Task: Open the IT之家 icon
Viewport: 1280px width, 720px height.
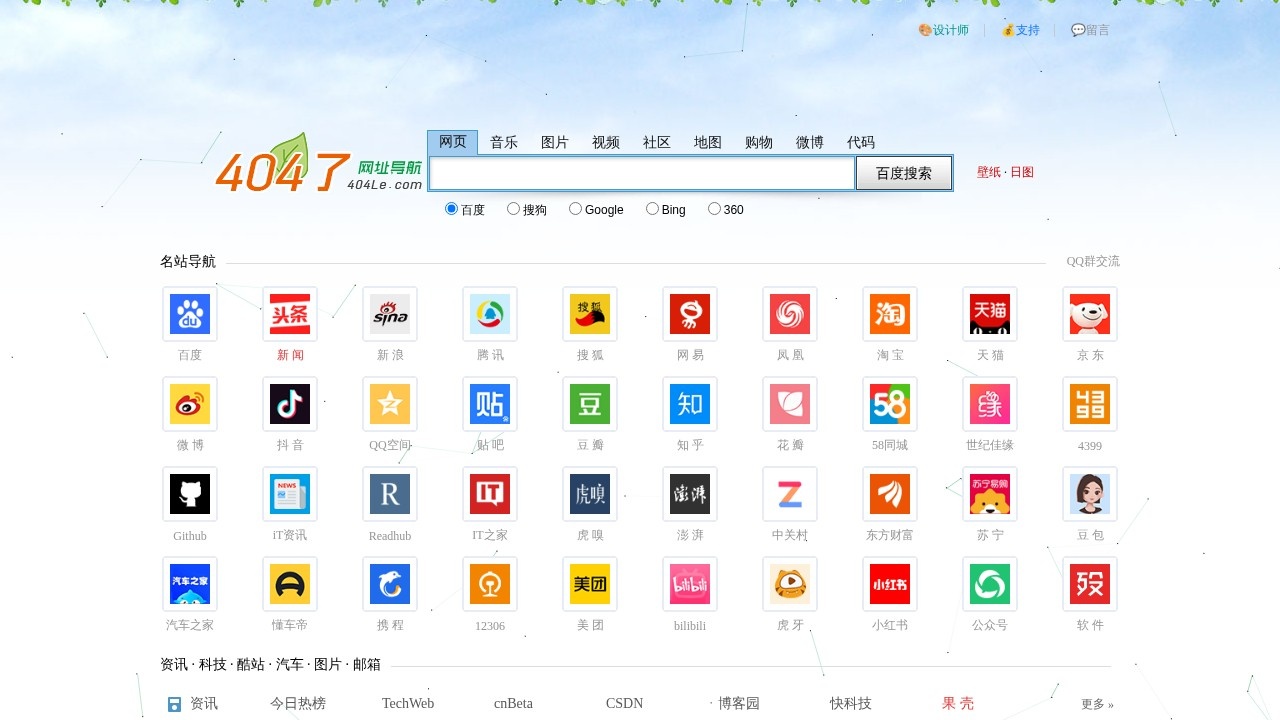Action: 490,494
